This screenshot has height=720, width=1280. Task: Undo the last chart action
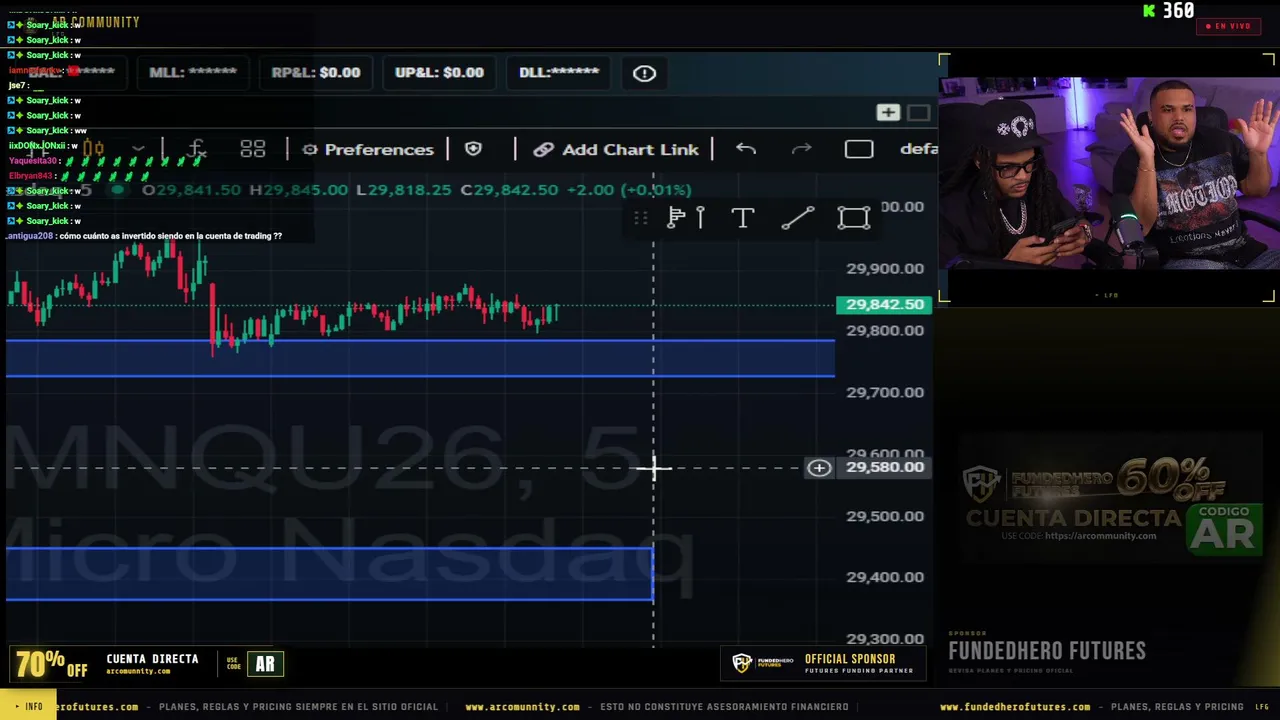pos(746,149)
